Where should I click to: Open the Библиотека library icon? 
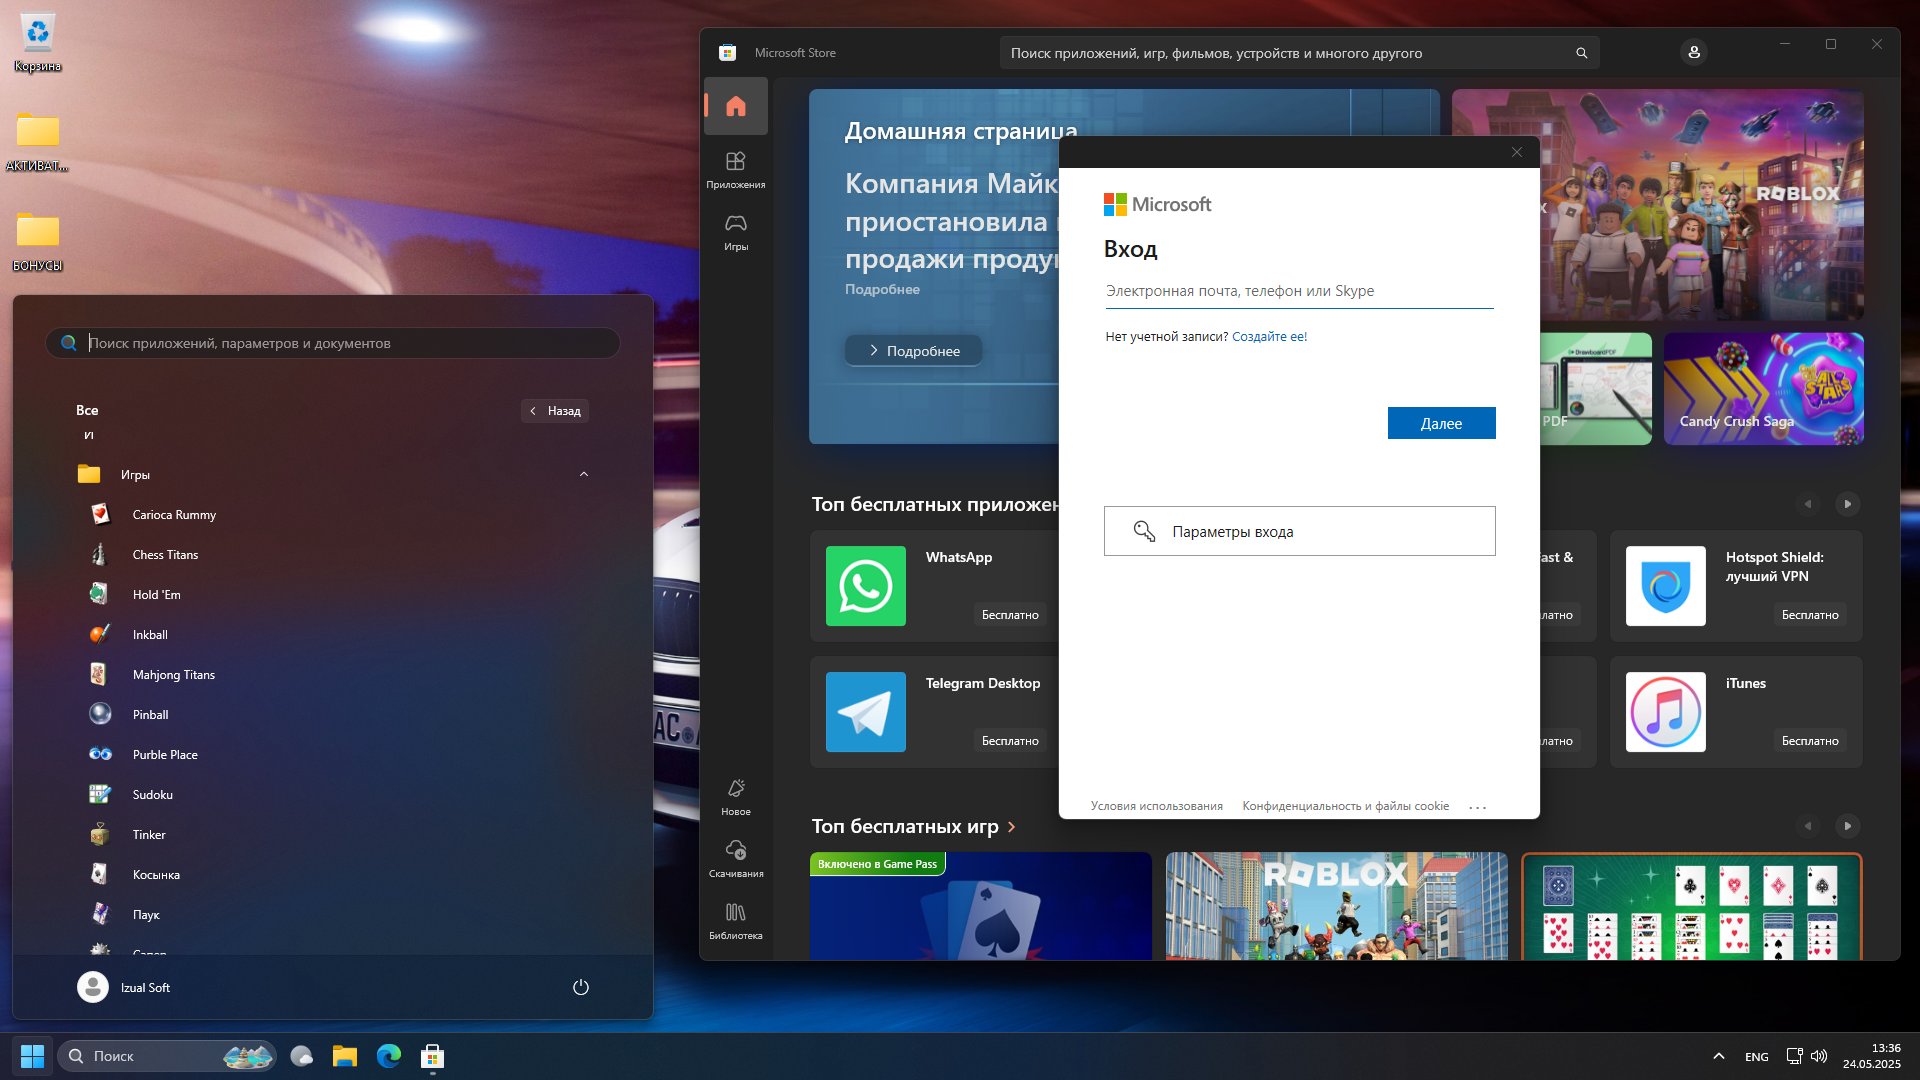[x=736, y=920]
